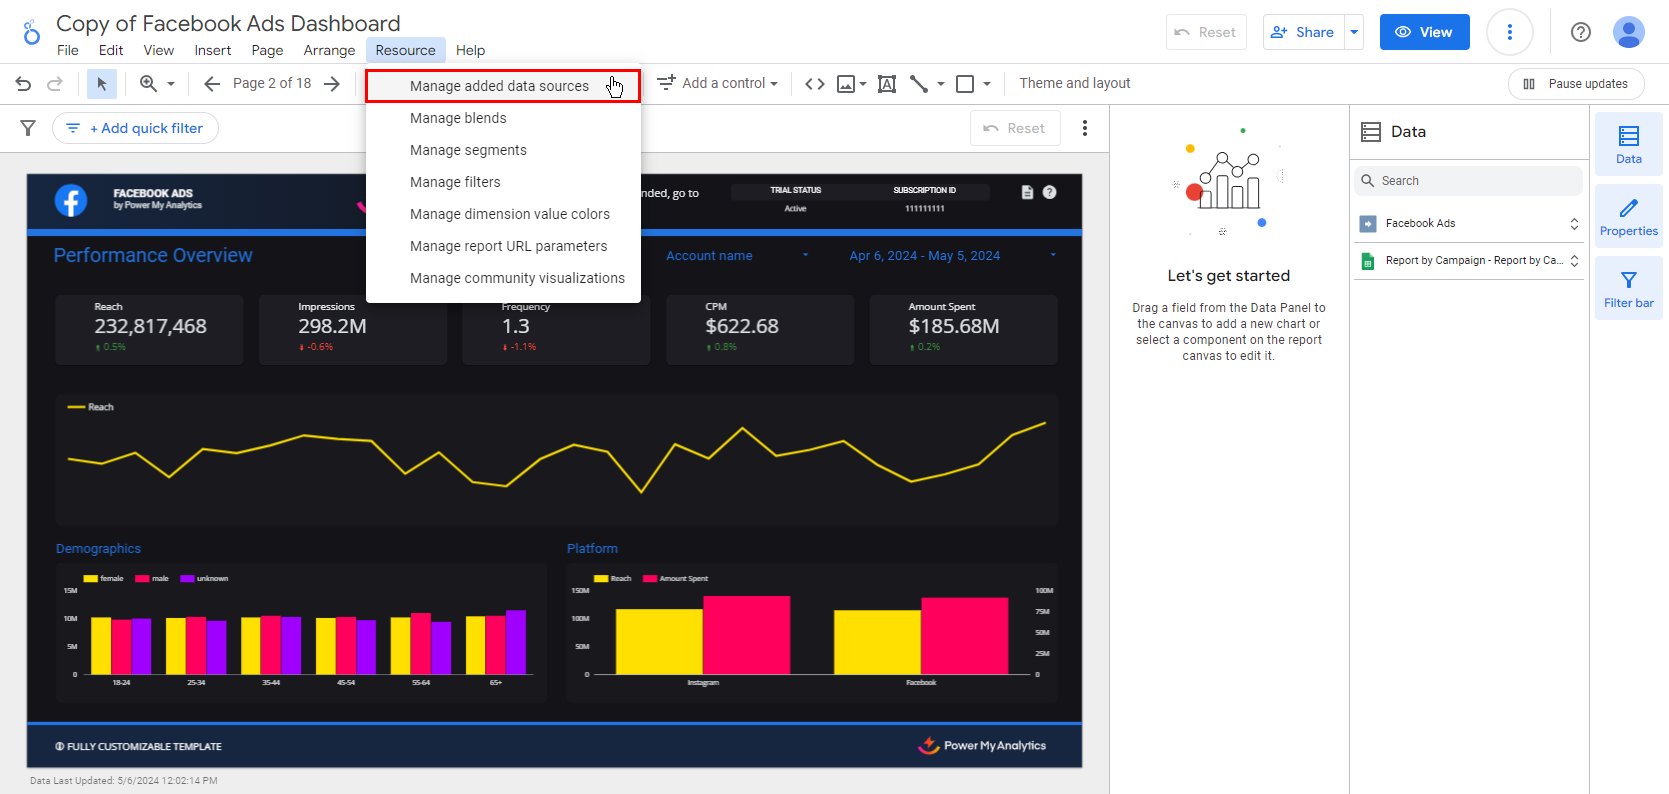This screenshot has width=1669, height=794.
Task: Select Manage blends menu item
Action: tap(458, 118)
